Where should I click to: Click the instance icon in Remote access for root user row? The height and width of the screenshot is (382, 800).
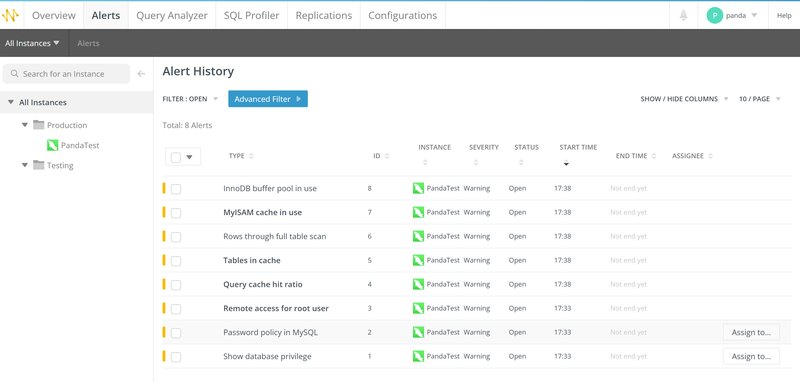[x=418, y=308]
